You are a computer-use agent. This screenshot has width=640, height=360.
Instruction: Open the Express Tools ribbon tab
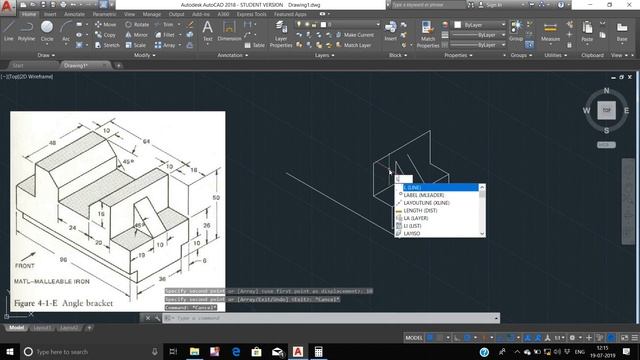point(251,14)
